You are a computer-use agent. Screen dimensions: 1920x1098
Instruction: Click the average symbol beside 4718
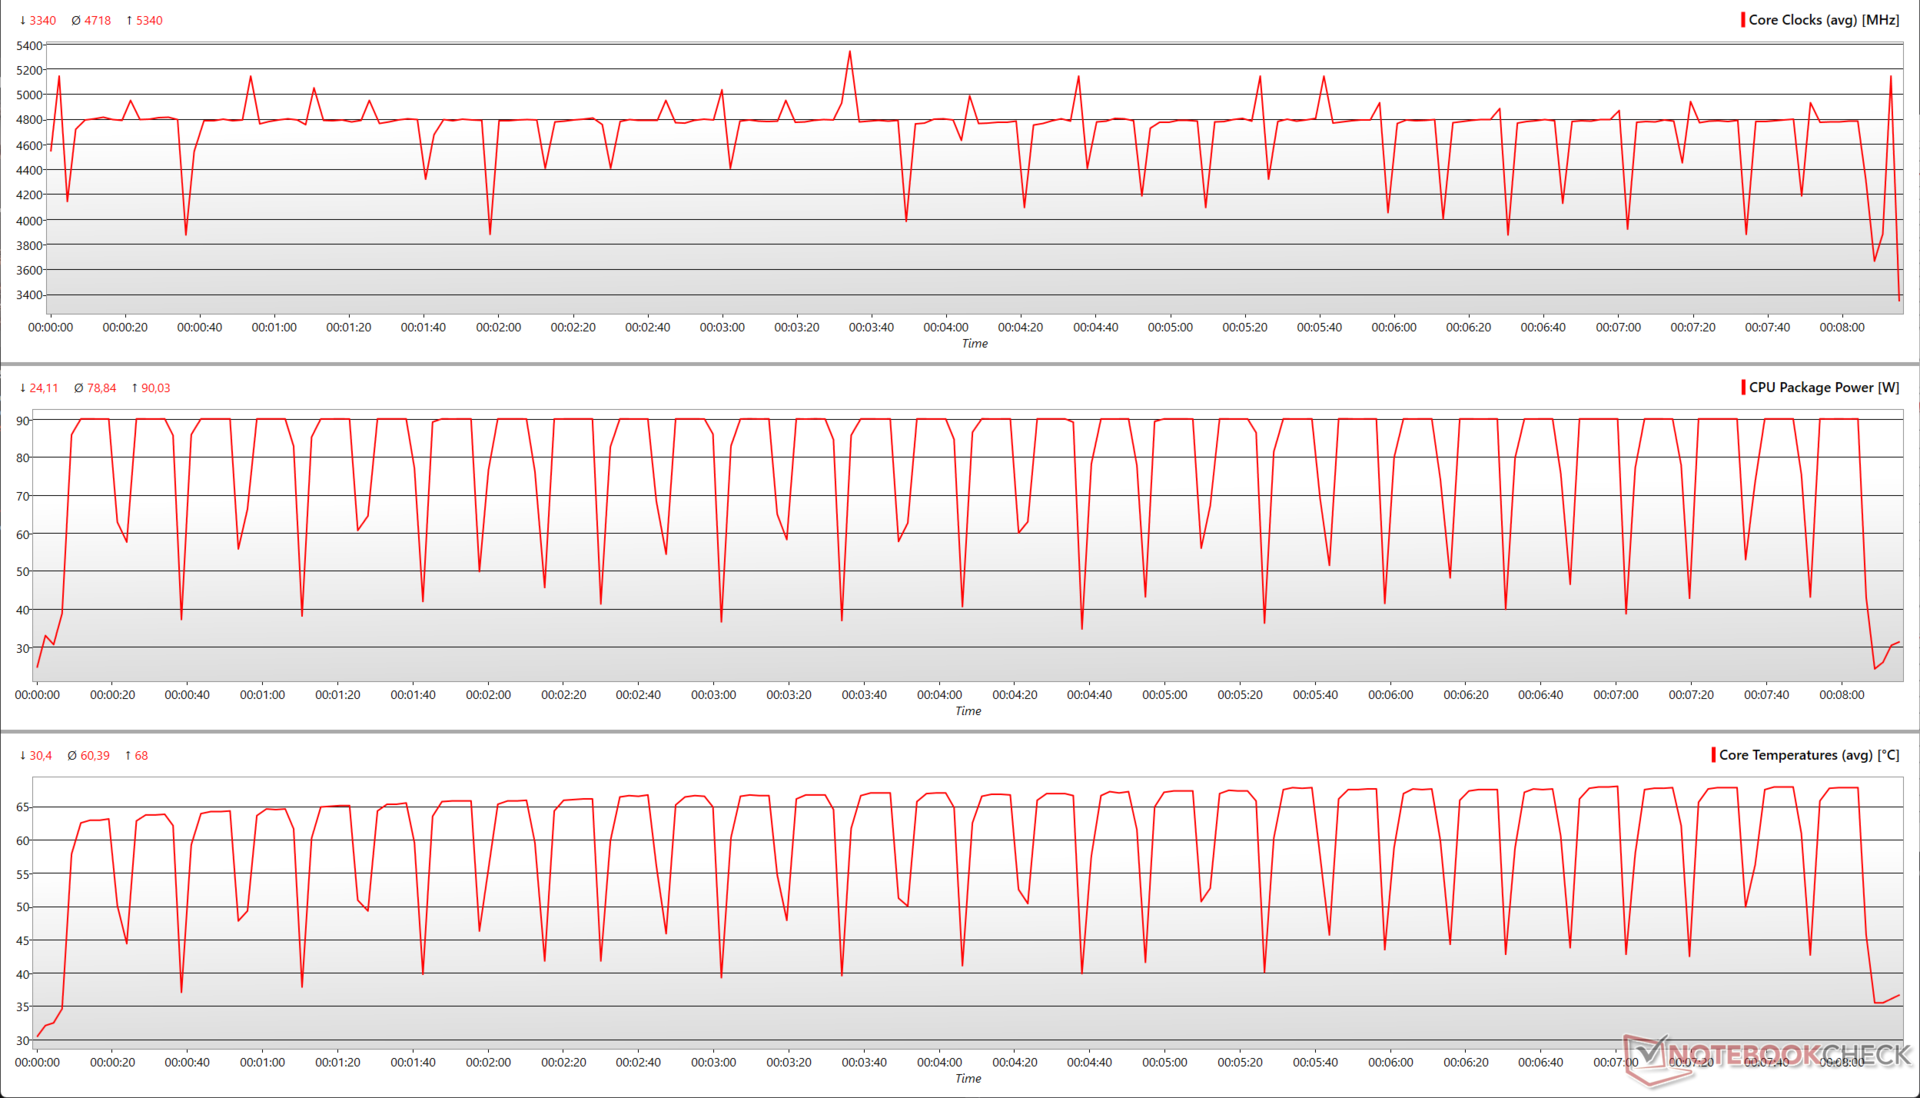pos(76,20)
